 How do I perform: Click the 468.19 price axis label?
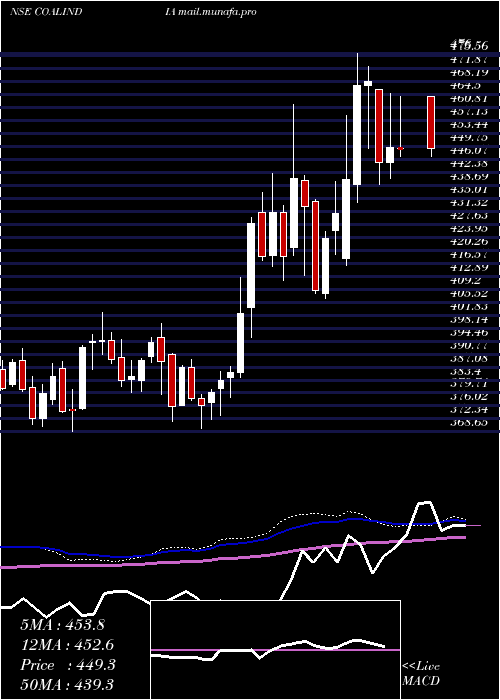[x=469, y=75]
